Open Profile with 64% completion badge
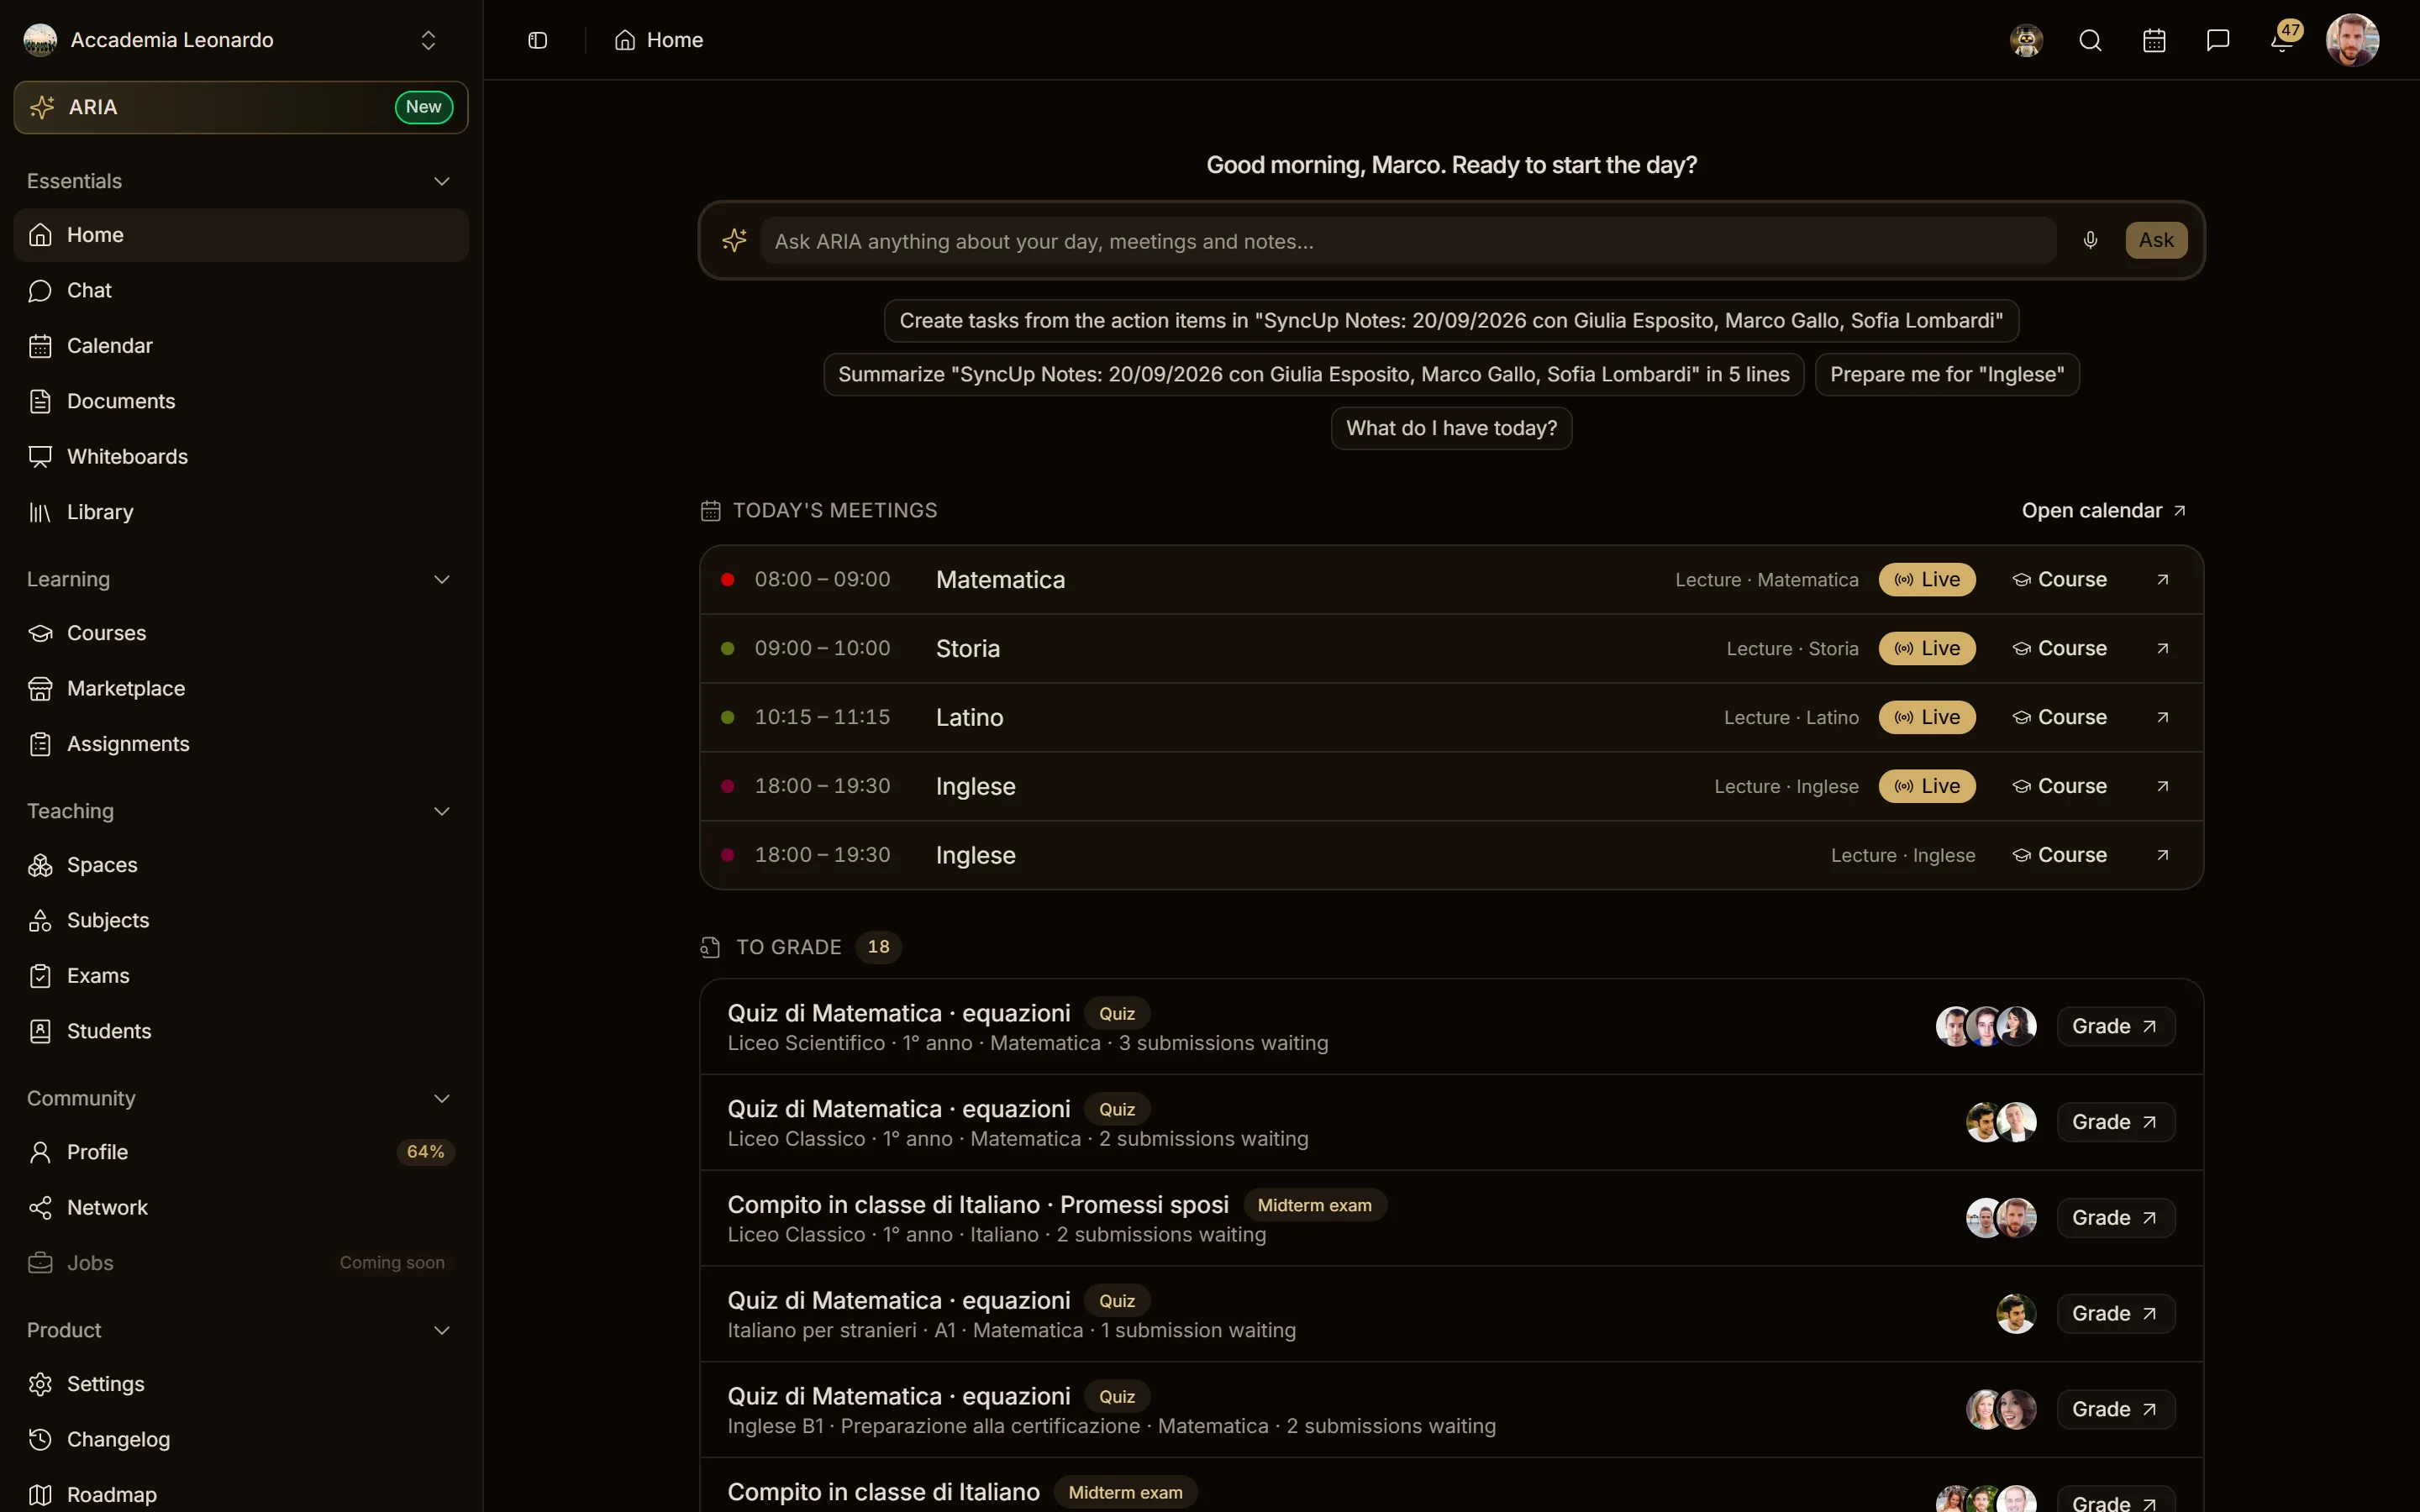Screen dimensions: 2420x1512 click(x=241, y=1152)
